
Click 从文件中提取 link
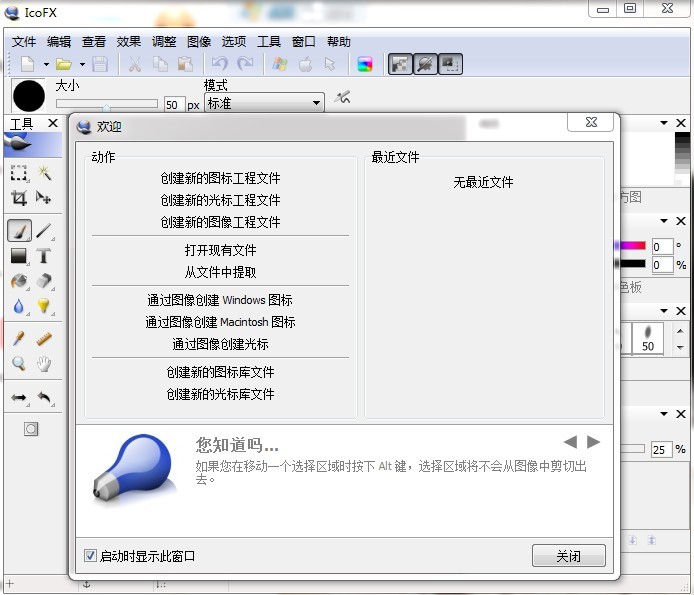click(220, 272)
